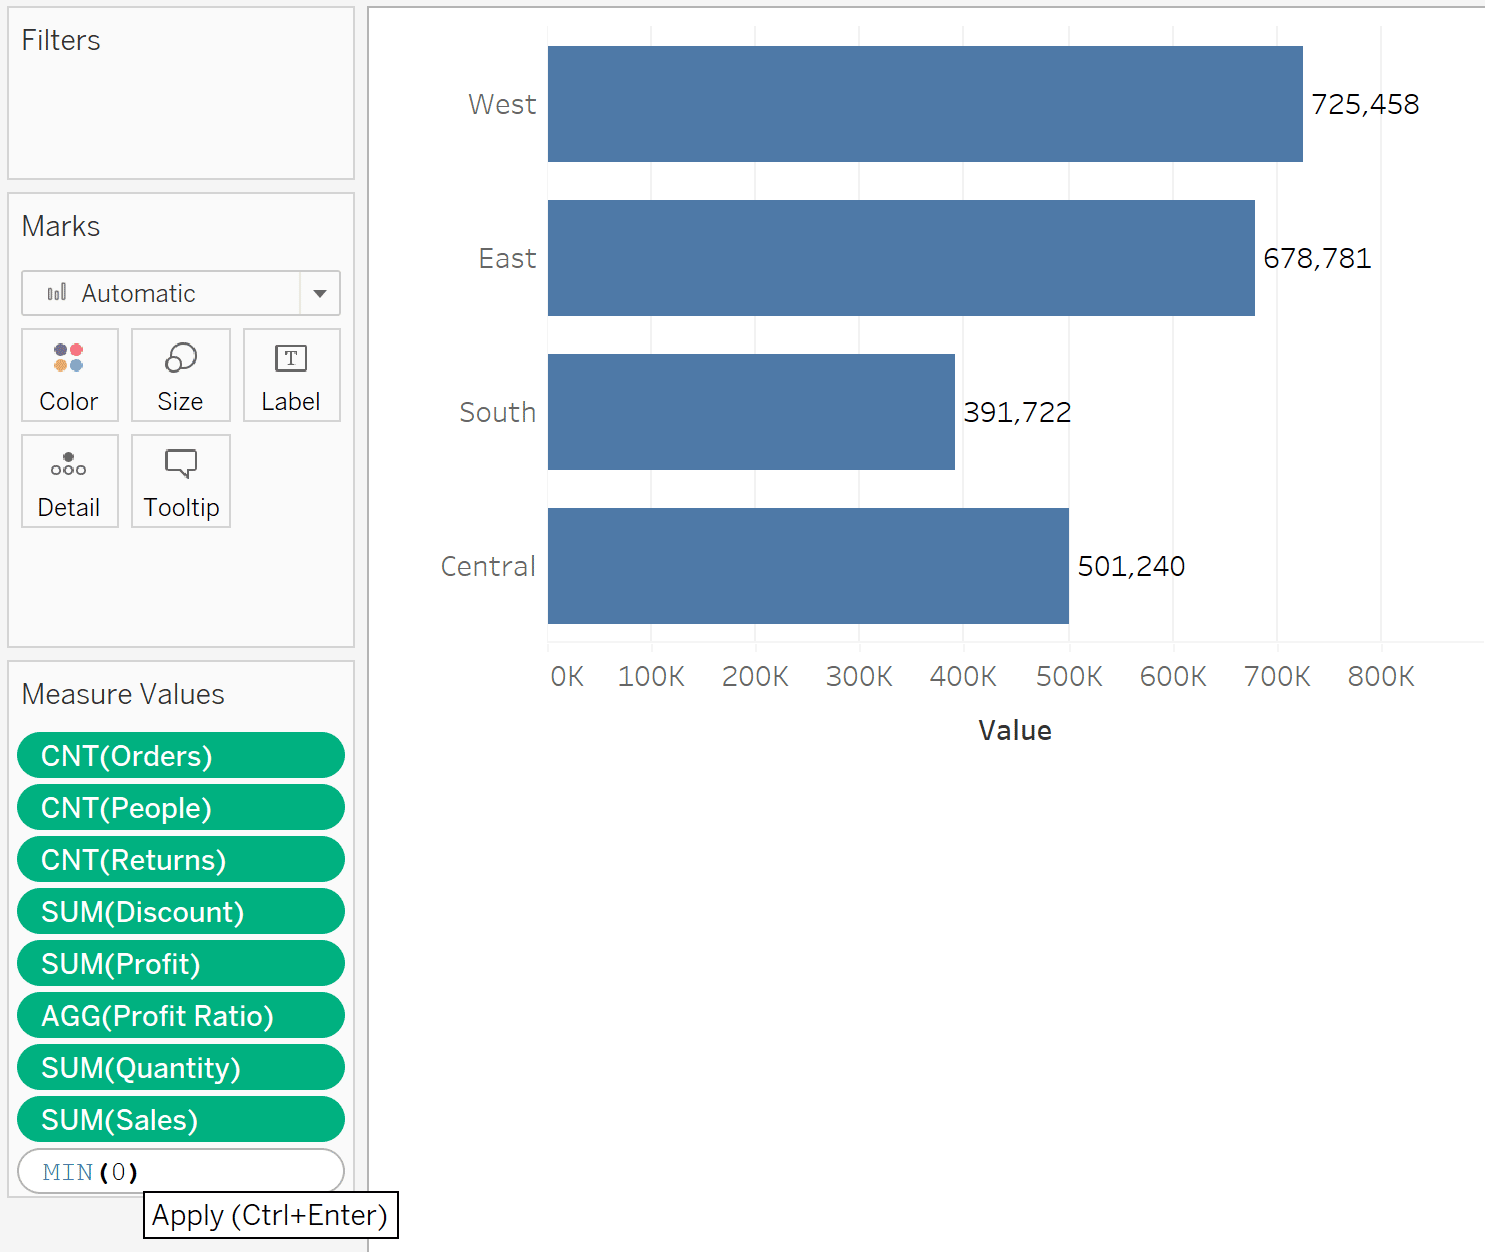Open the Size marks card

tap(180, 375)
